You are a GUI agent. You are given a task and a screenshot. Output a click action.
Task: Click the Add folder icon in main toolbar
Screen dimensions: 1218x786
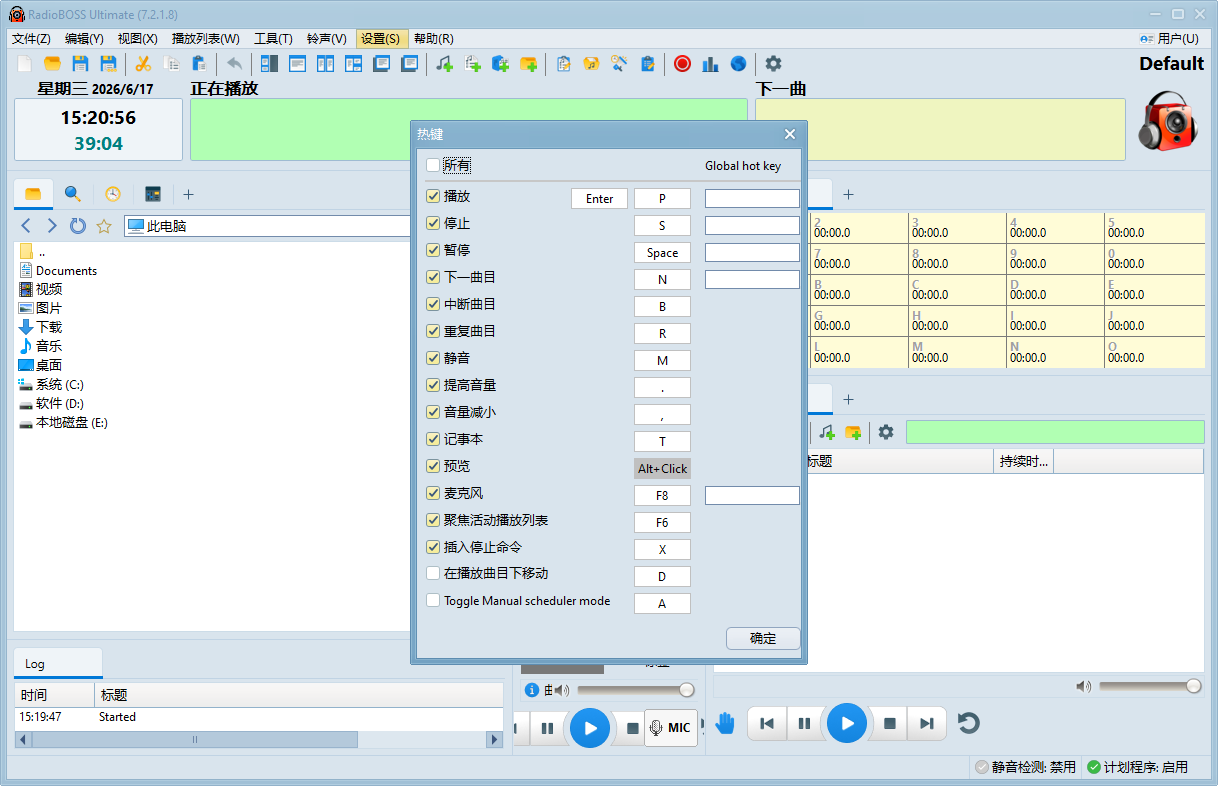click(528, 64)
